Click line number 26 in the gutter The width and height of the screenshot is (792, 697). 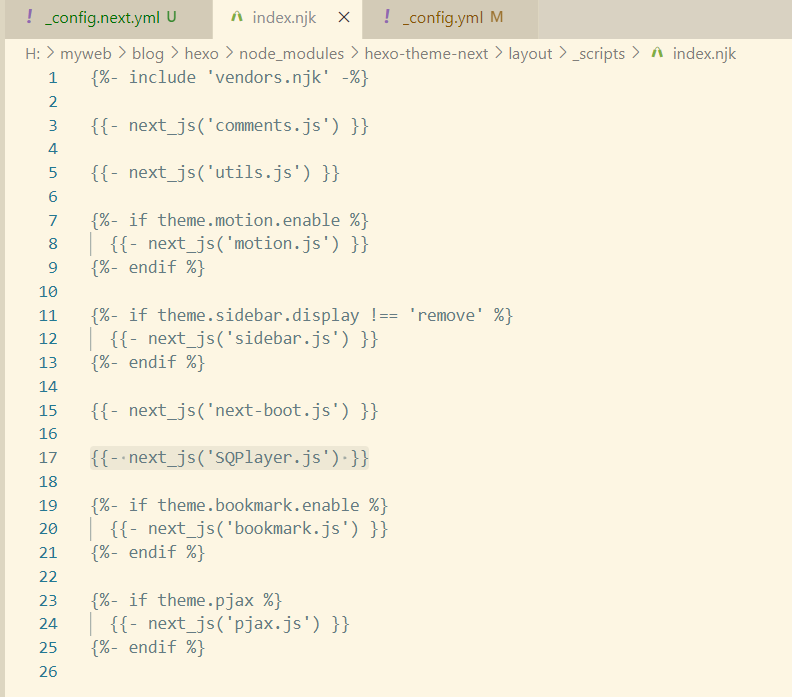(x=48, y=672)
